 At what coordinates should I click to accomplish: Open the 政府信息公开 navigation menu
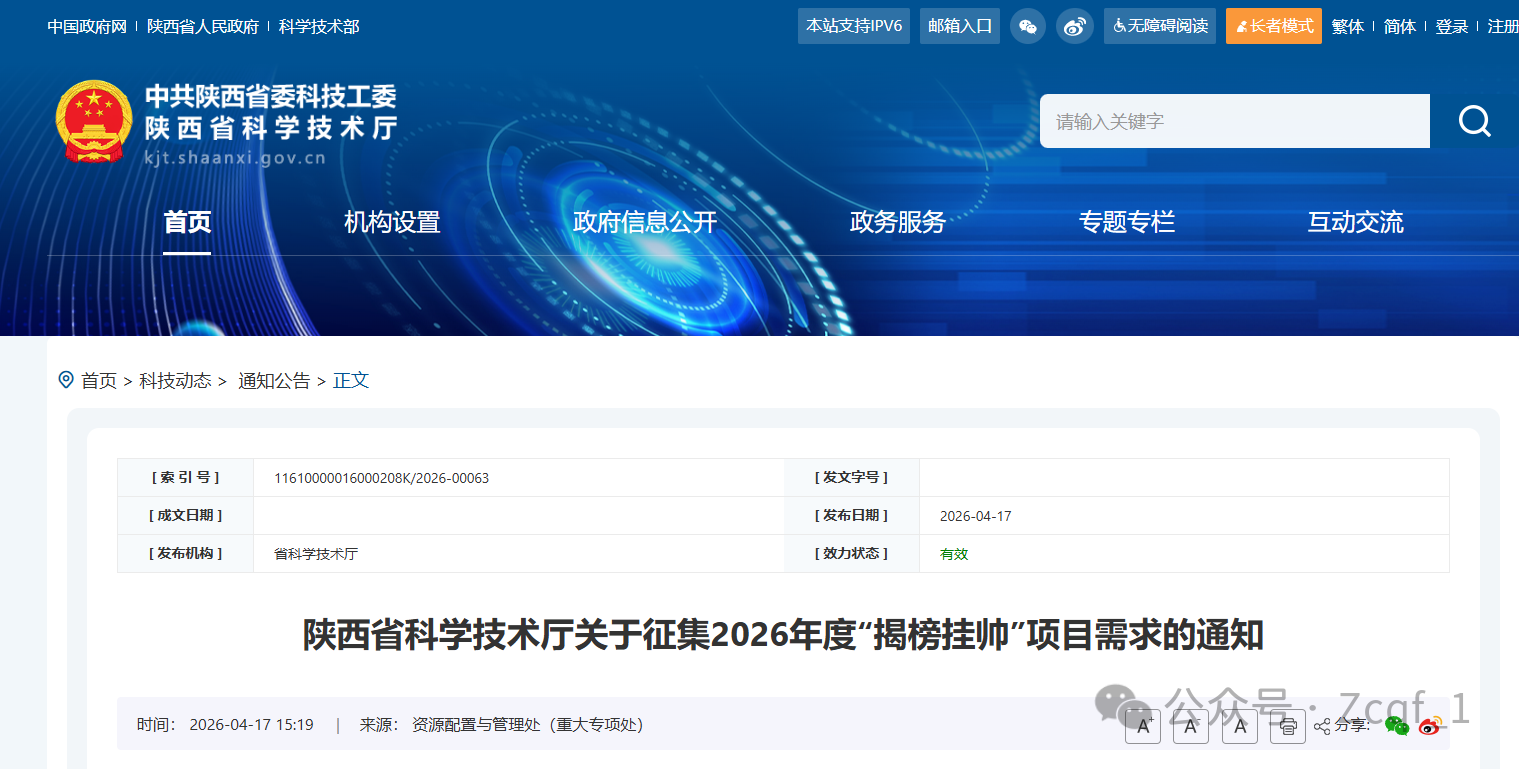[644, 222]
